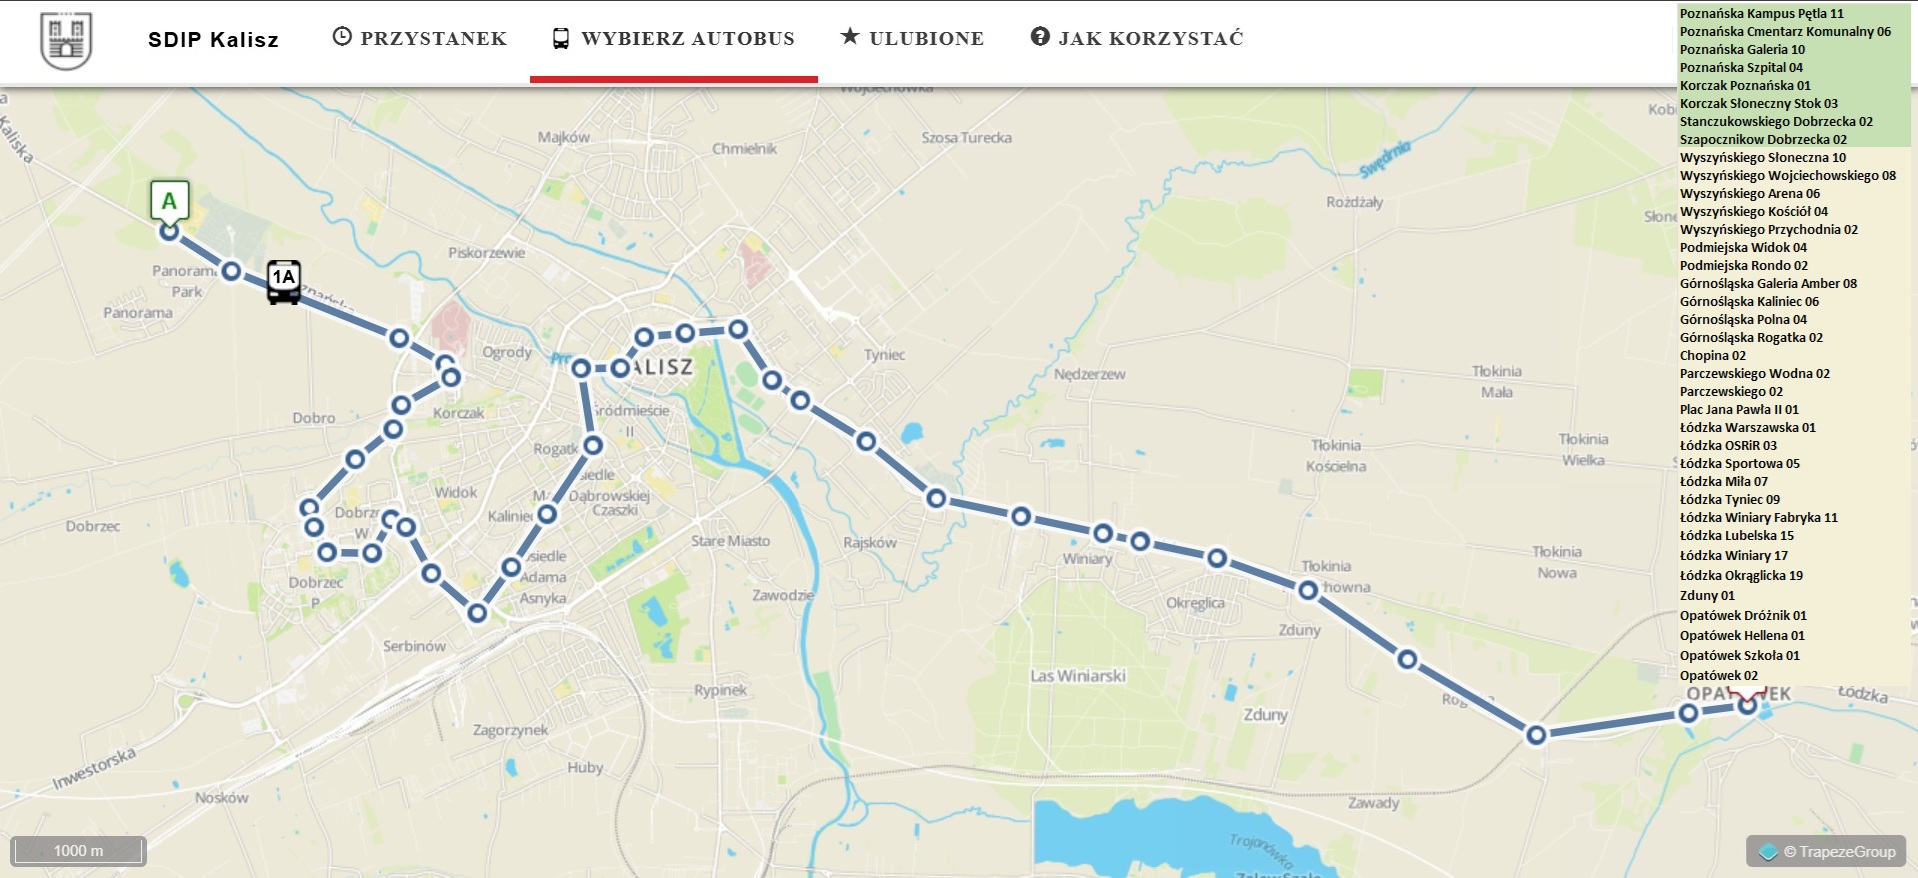This screenshot has height=878, width=1918.
Task: Click the Kalisz city crest logo
Action: [x=66, y=41]
